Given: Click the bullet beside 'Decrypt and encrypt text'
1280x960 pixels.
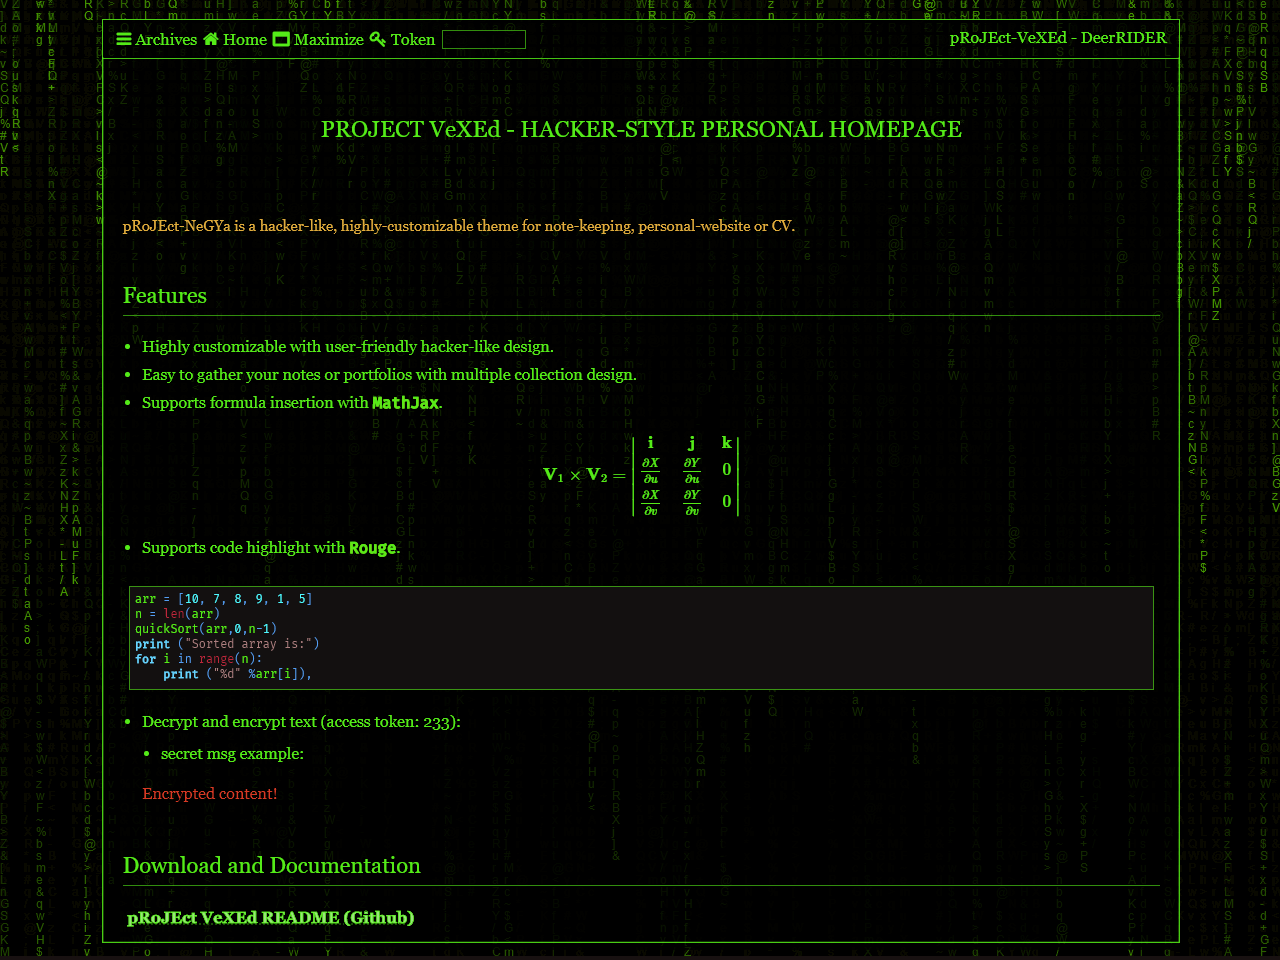Looking at the screenshot, I should pyautogui.click(x=127, y=722).
